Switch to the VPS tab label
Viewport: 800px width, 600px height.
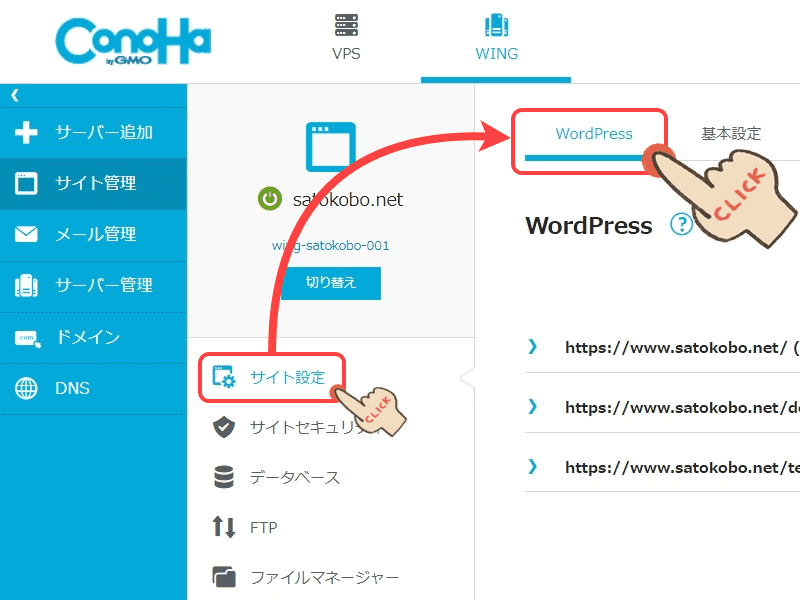pos(346,54)
